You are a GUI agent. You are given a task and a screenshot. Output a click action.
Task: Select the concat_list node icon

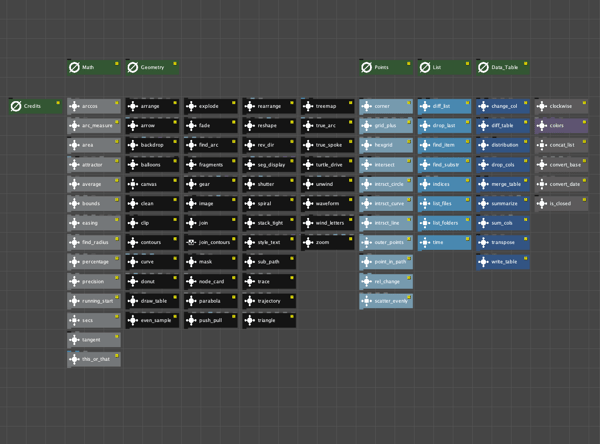point(542,145)
